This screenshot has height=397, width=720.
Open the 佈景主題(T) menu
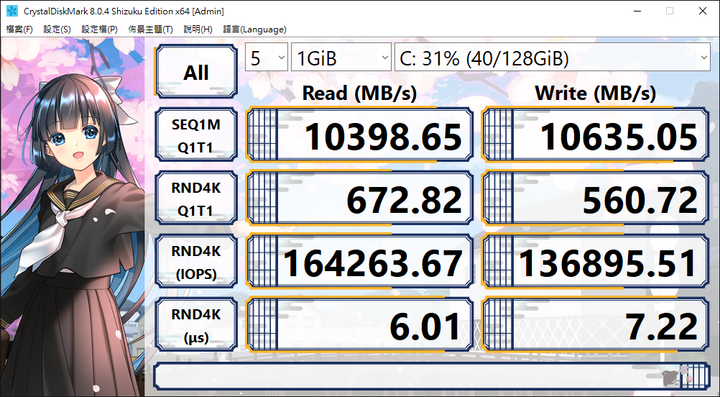point(151,29)
